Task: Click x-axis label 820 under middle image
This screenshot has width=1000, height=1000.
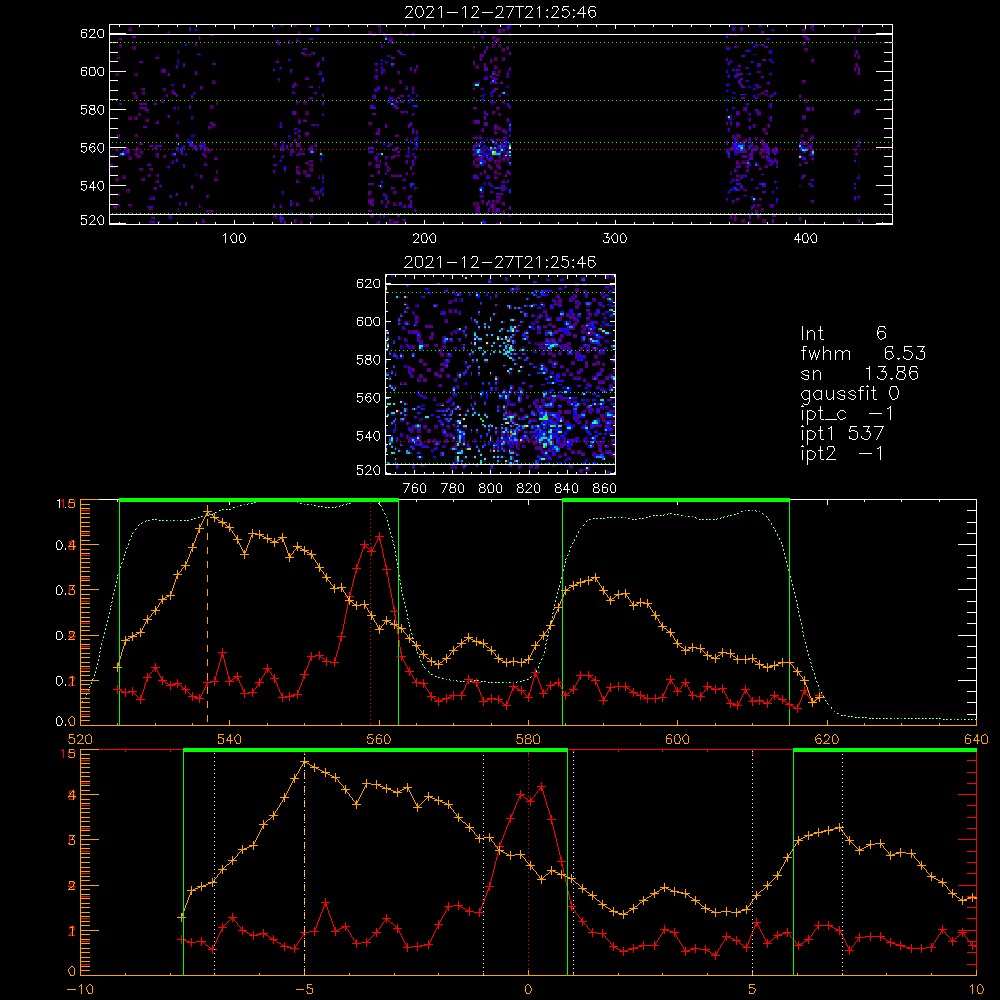Action: pos(529,489)
